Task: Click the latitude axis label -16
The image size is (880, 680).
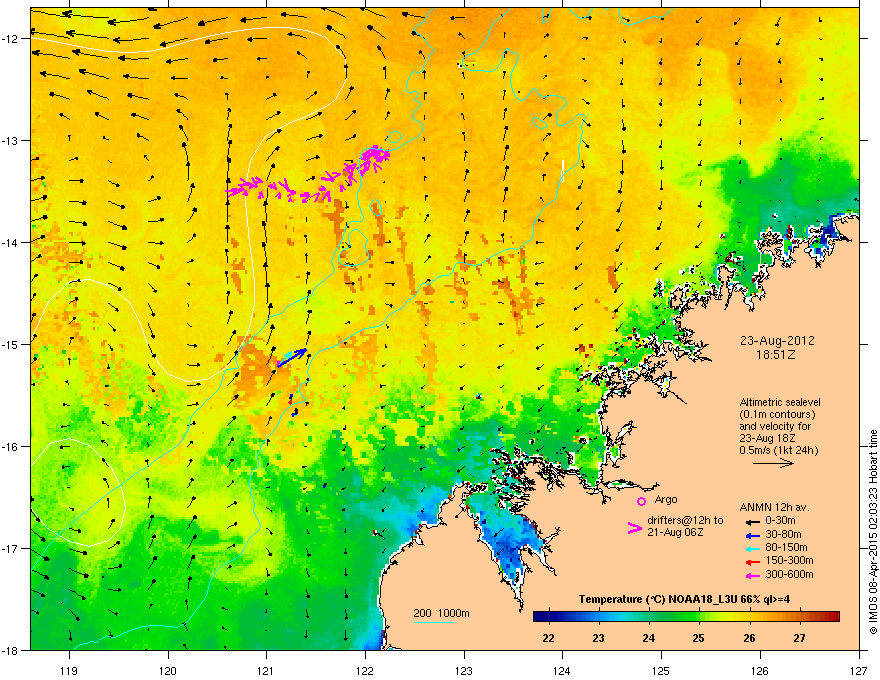Action: [11, 447]
